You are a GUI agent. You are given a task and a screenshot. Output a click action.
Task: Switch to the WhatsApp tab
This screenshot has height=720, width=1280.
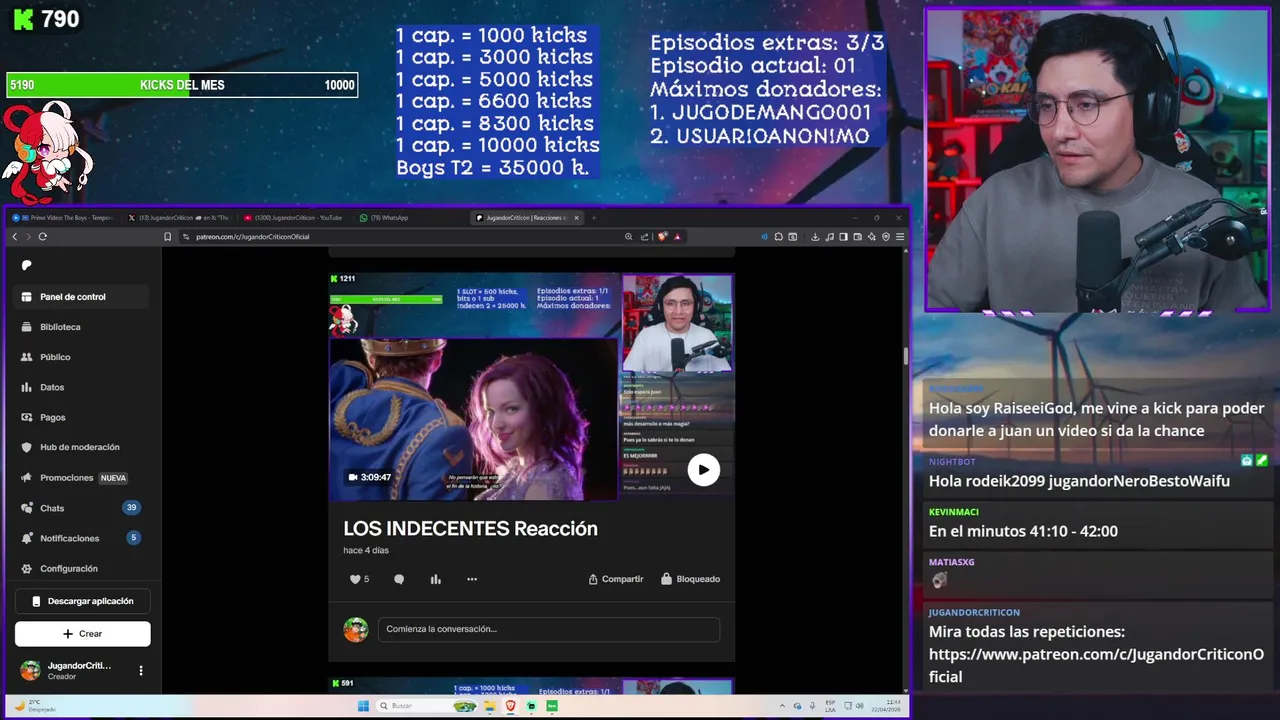pyautogui.click(x=385, y=217)
